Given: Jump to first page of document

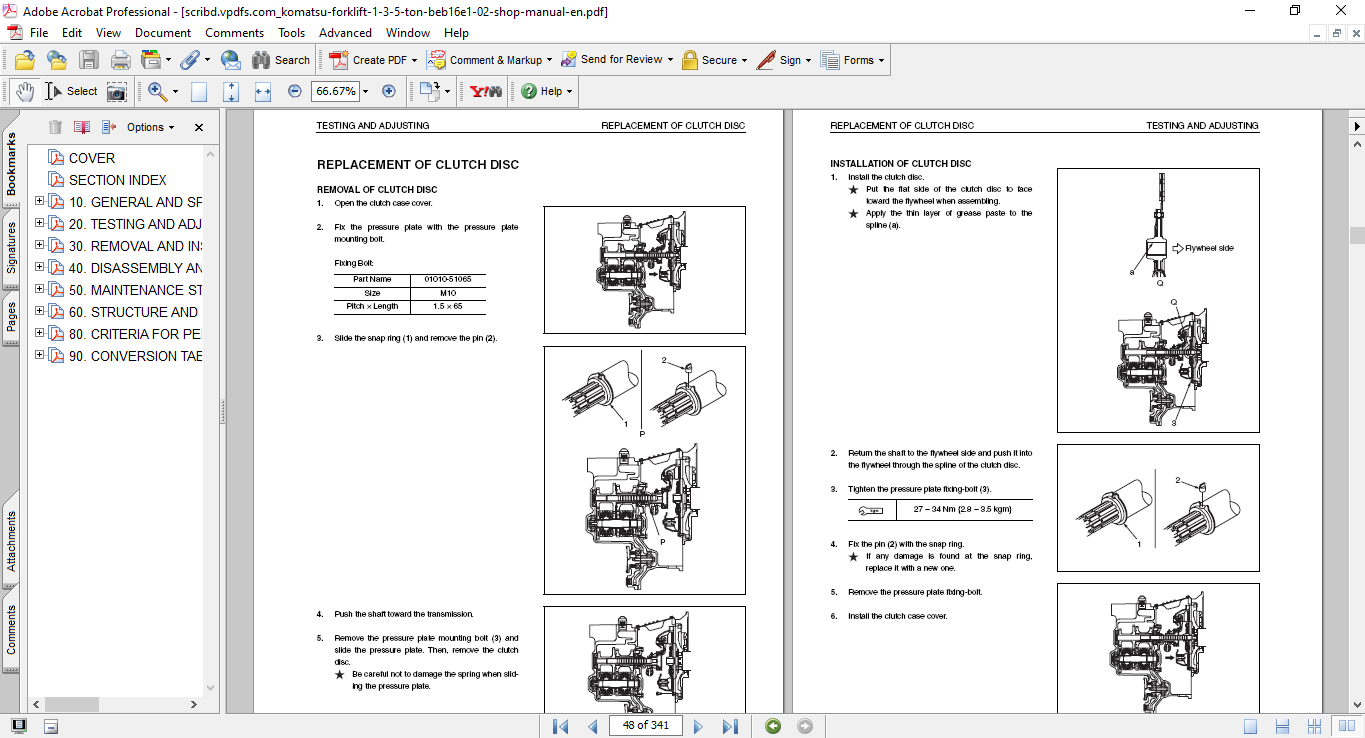Looking at the screenshot, I should [560, 726].
